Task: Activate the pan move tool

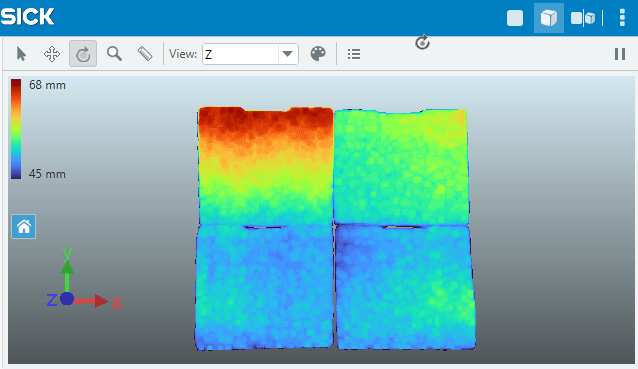Action: coord(52,54)
